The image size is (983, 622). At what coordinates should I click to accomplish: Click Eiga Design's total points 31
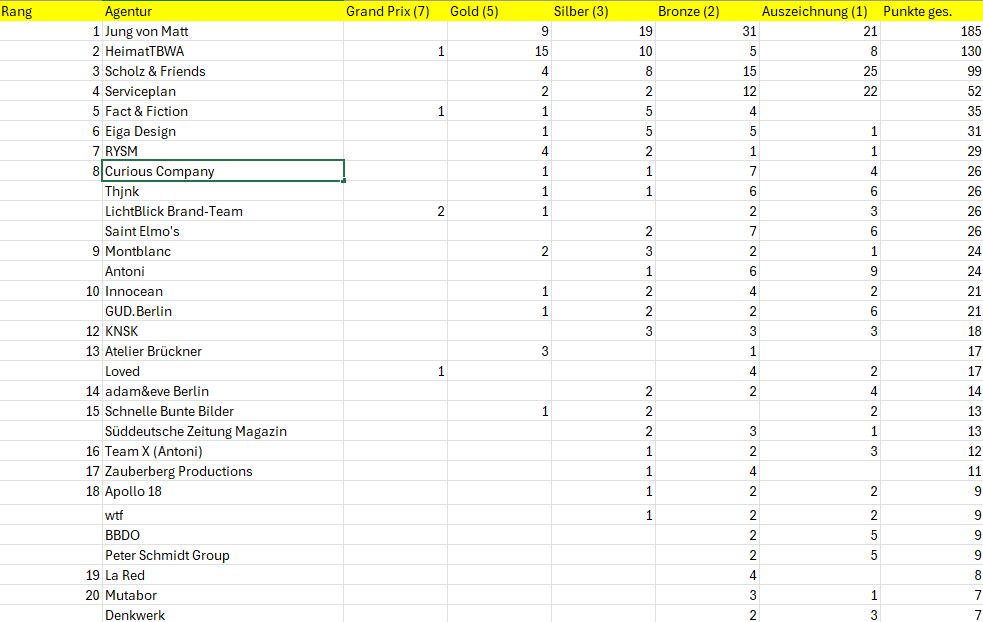tap(932, 132)
